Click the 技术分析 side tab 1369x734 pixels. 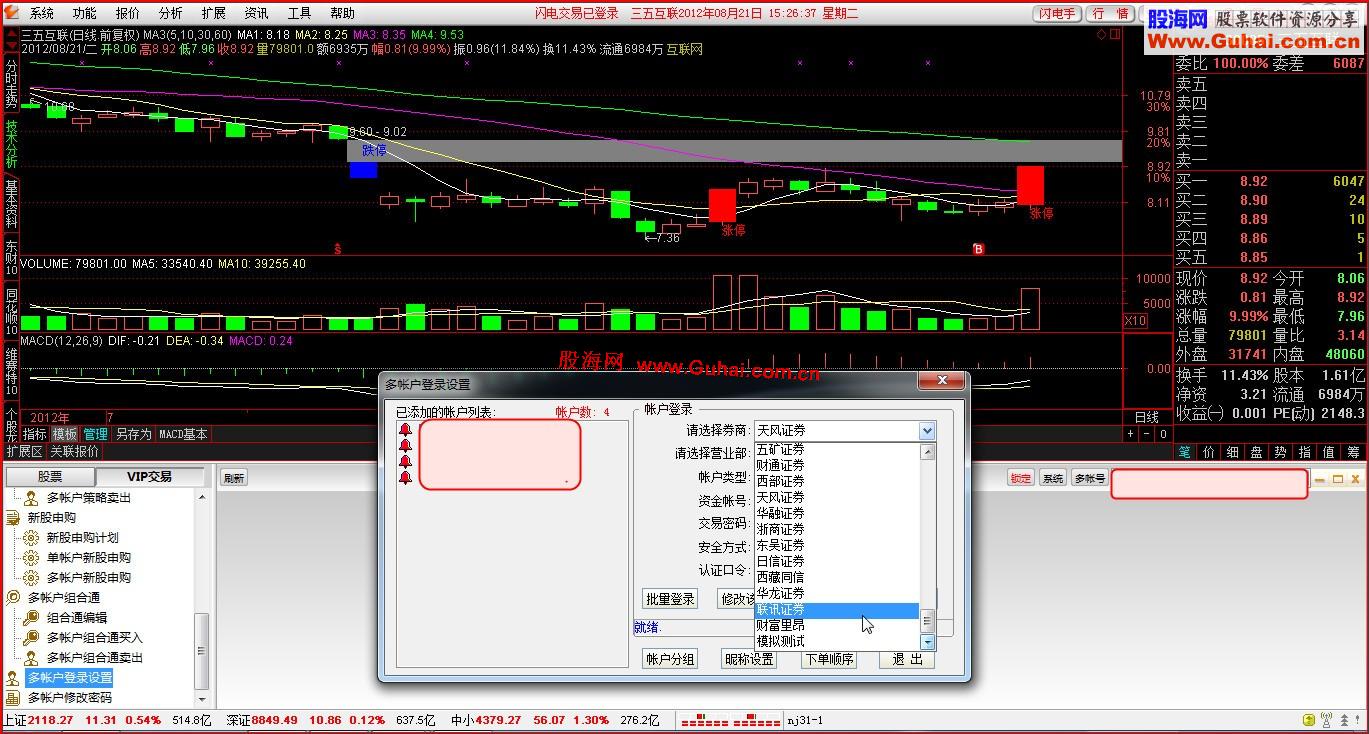[x=11, y=145]
